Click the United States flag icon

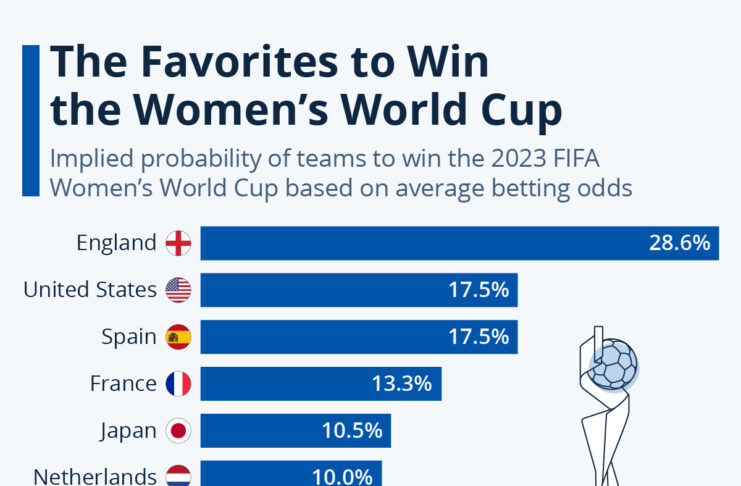[x=178, y=290]
